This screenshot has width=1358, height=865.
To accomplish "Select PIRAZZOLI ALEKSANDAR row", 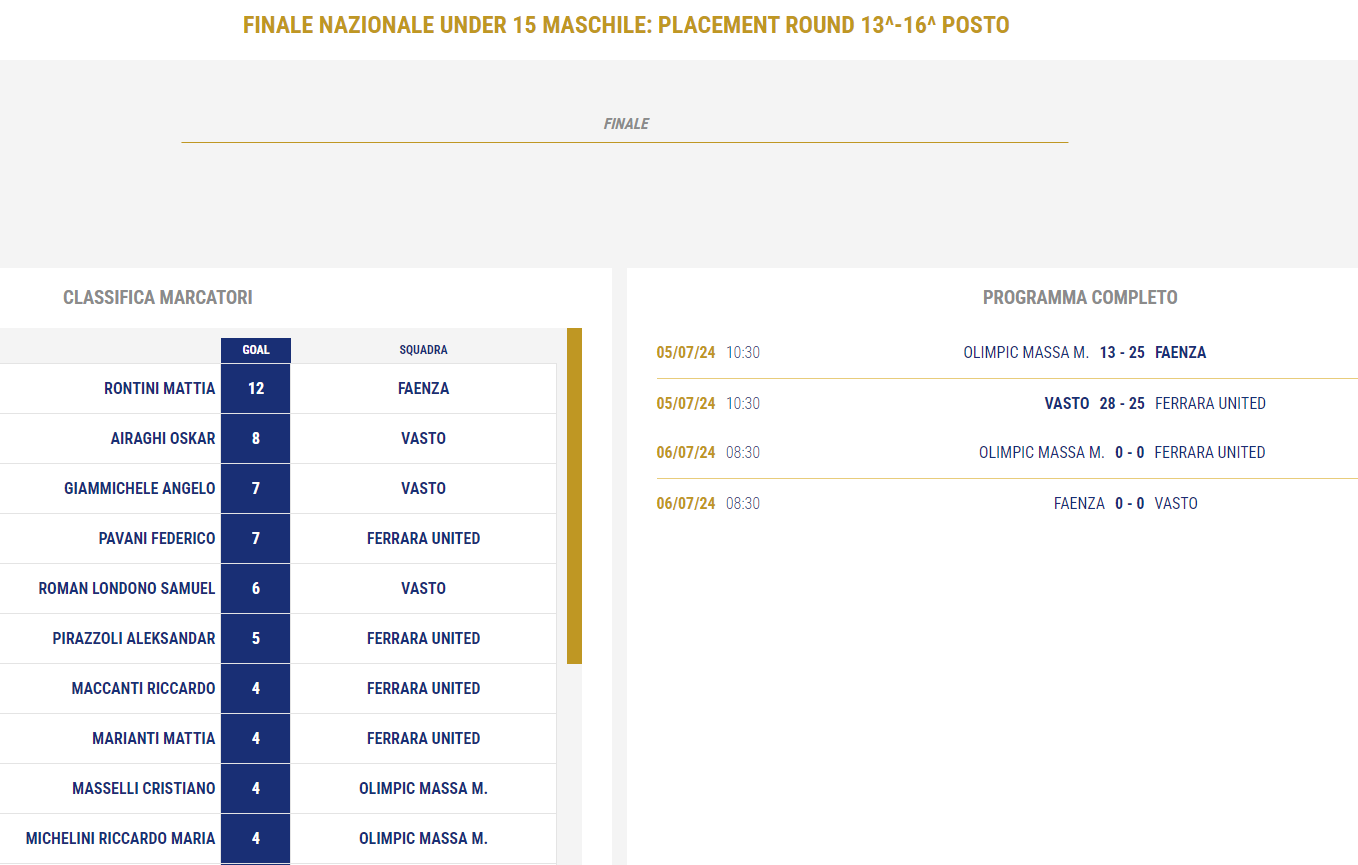I will point(278,638).
